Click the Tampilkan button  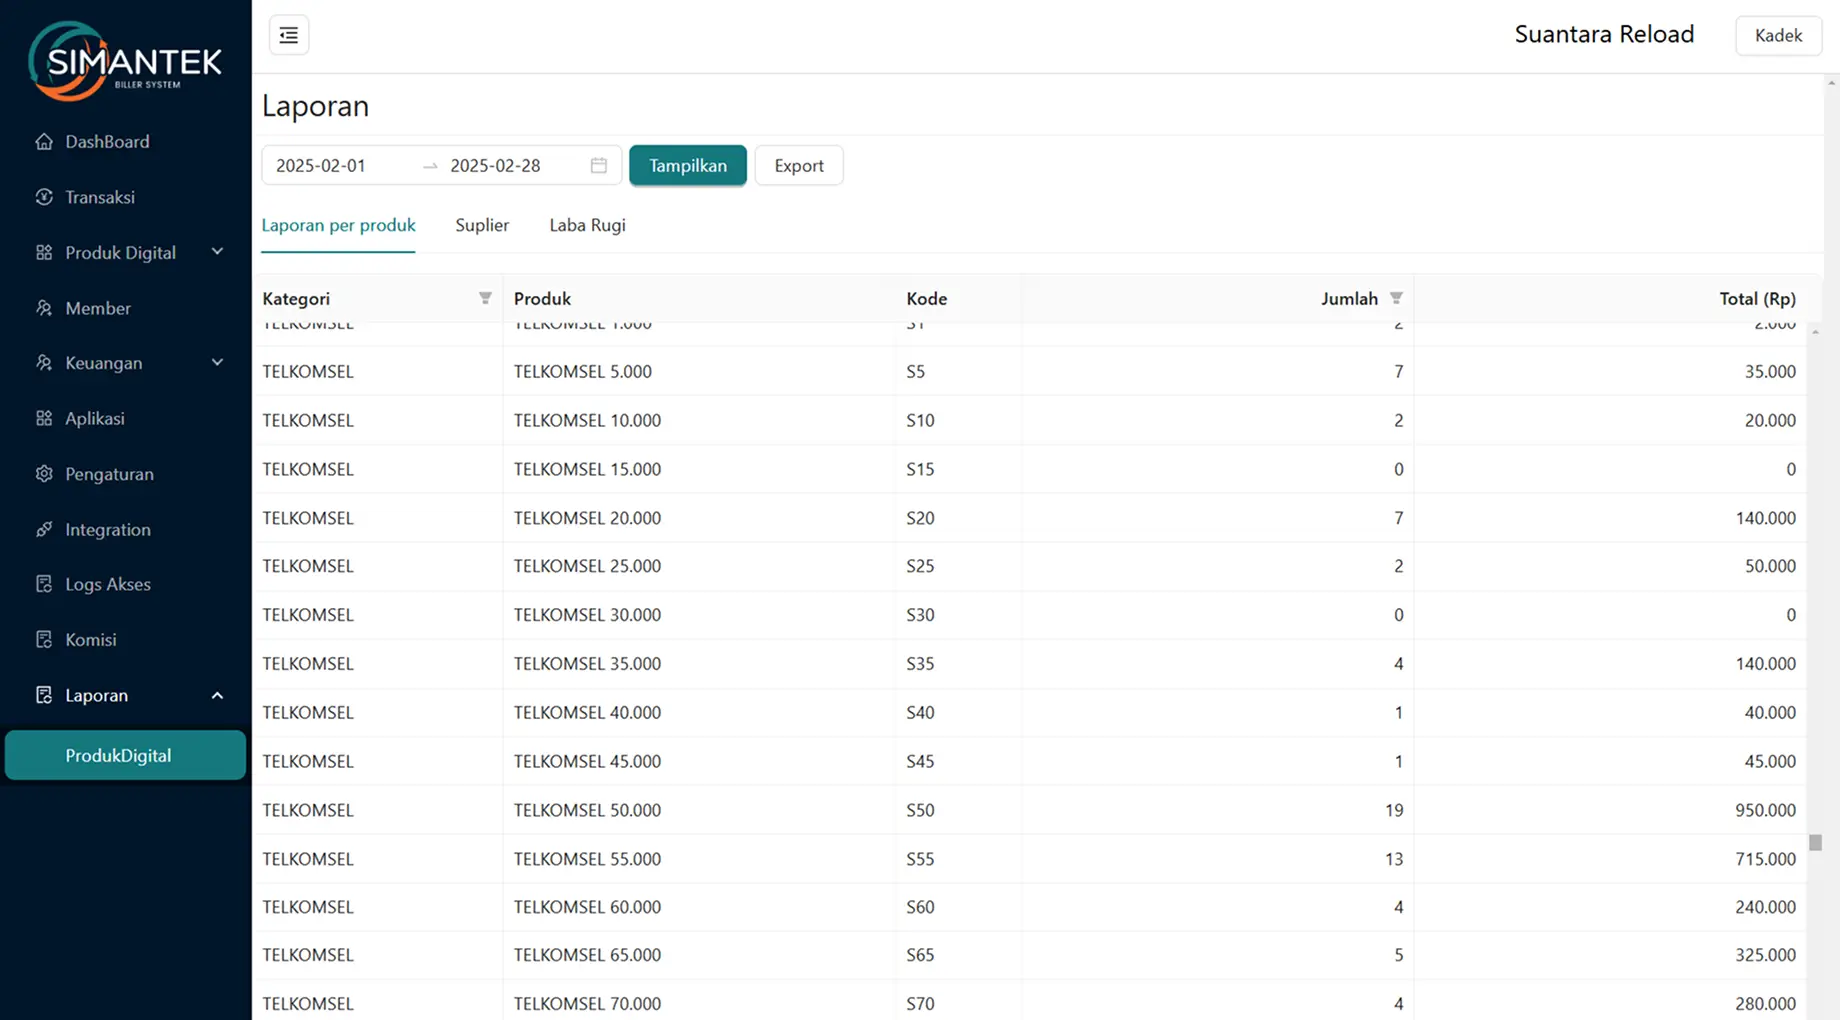pos(688,165)
